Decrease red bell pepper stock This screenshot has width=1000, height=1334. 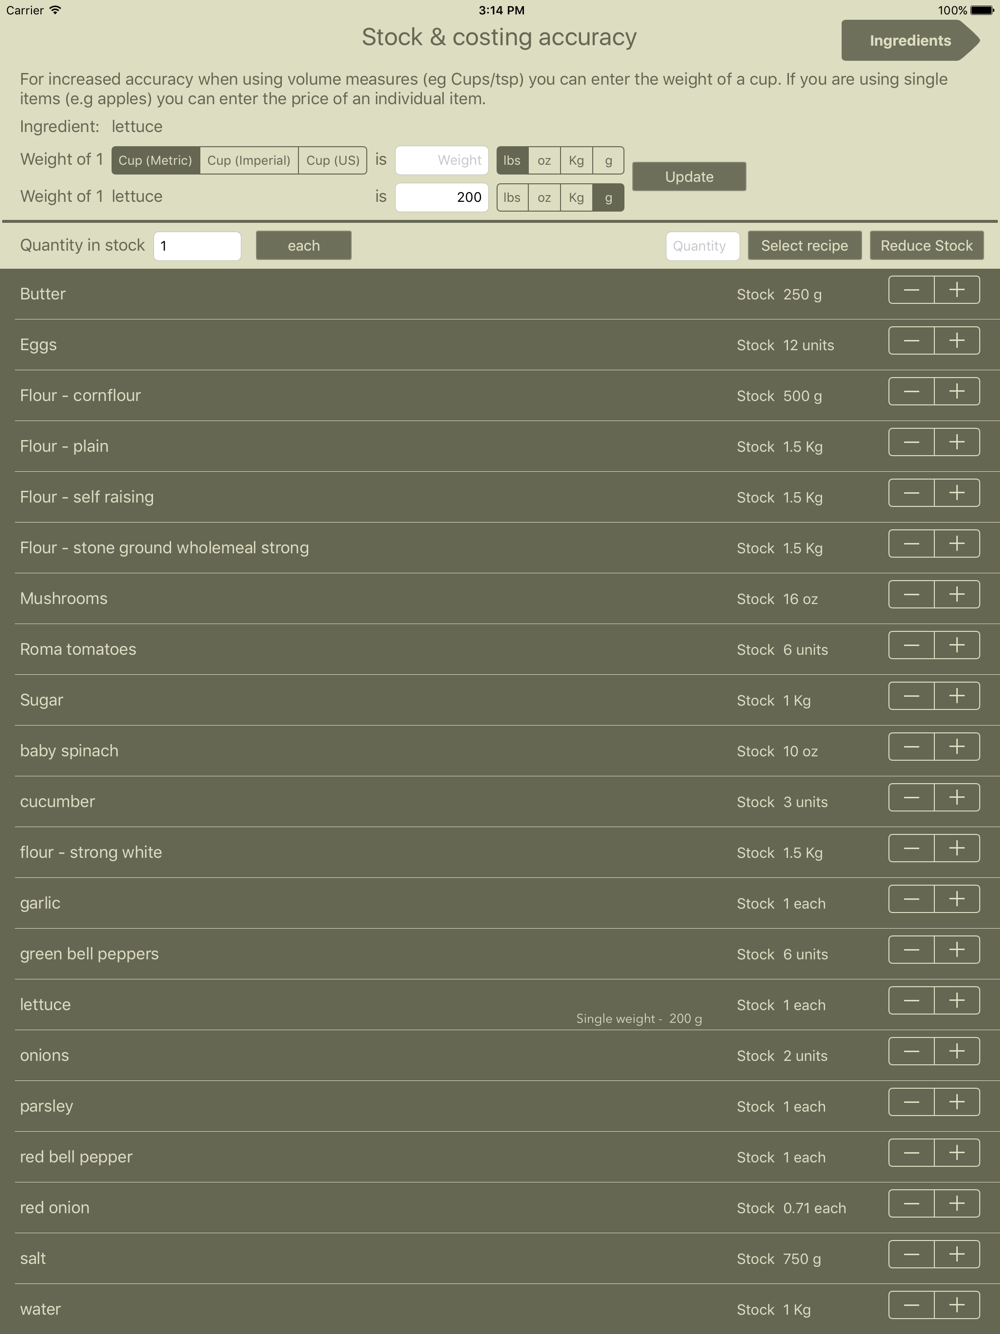click(911, 1153)
